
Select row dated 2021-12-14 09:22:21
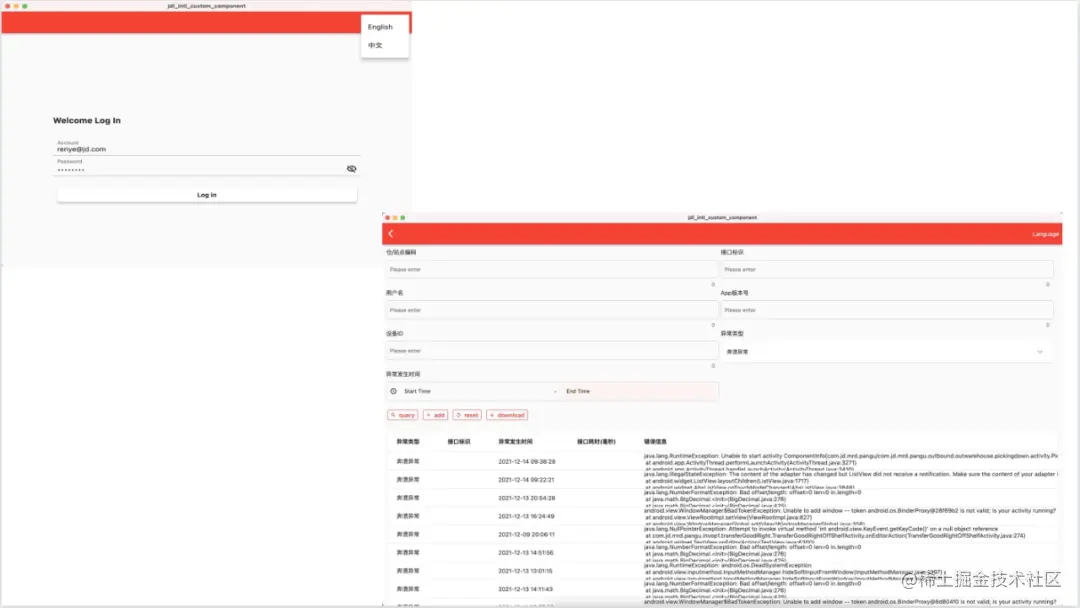(722, 479)
